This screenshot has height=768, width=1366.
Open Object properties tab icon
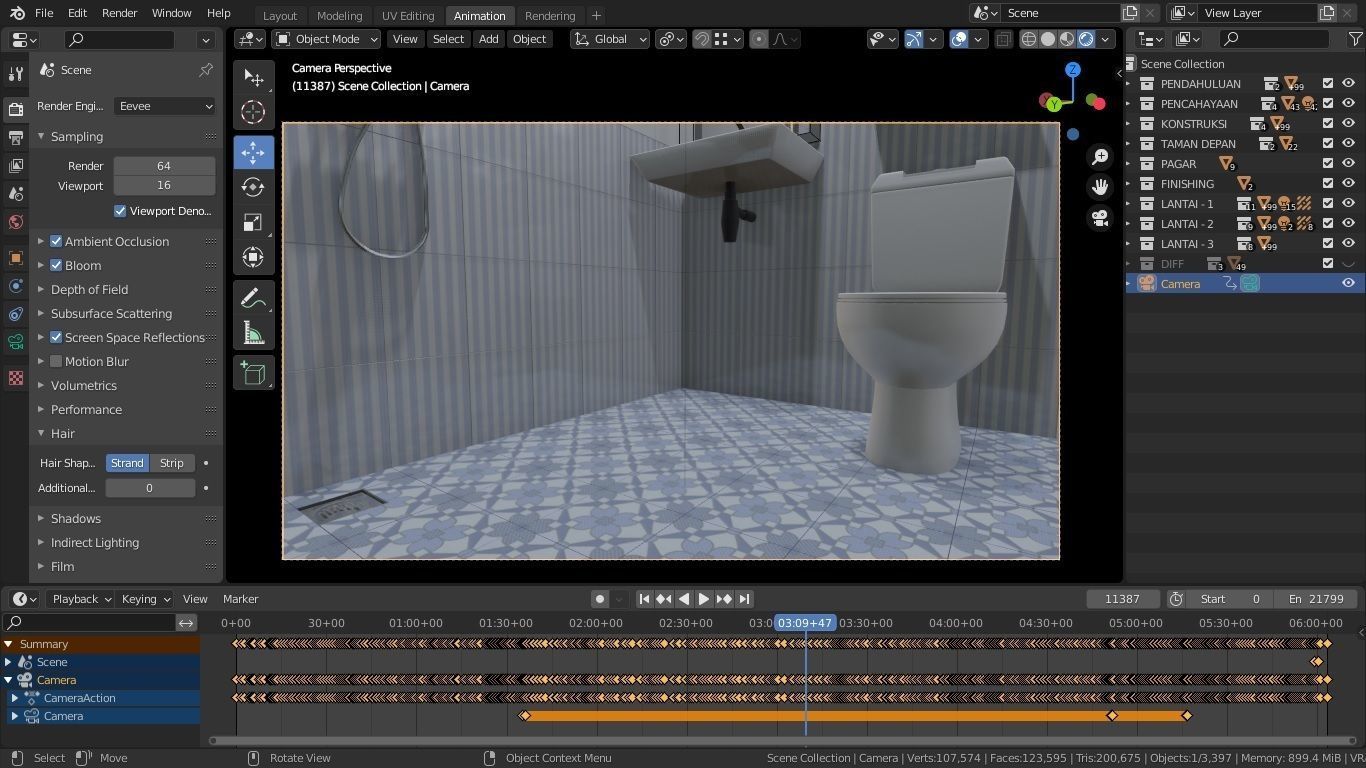tap(15, 257)
